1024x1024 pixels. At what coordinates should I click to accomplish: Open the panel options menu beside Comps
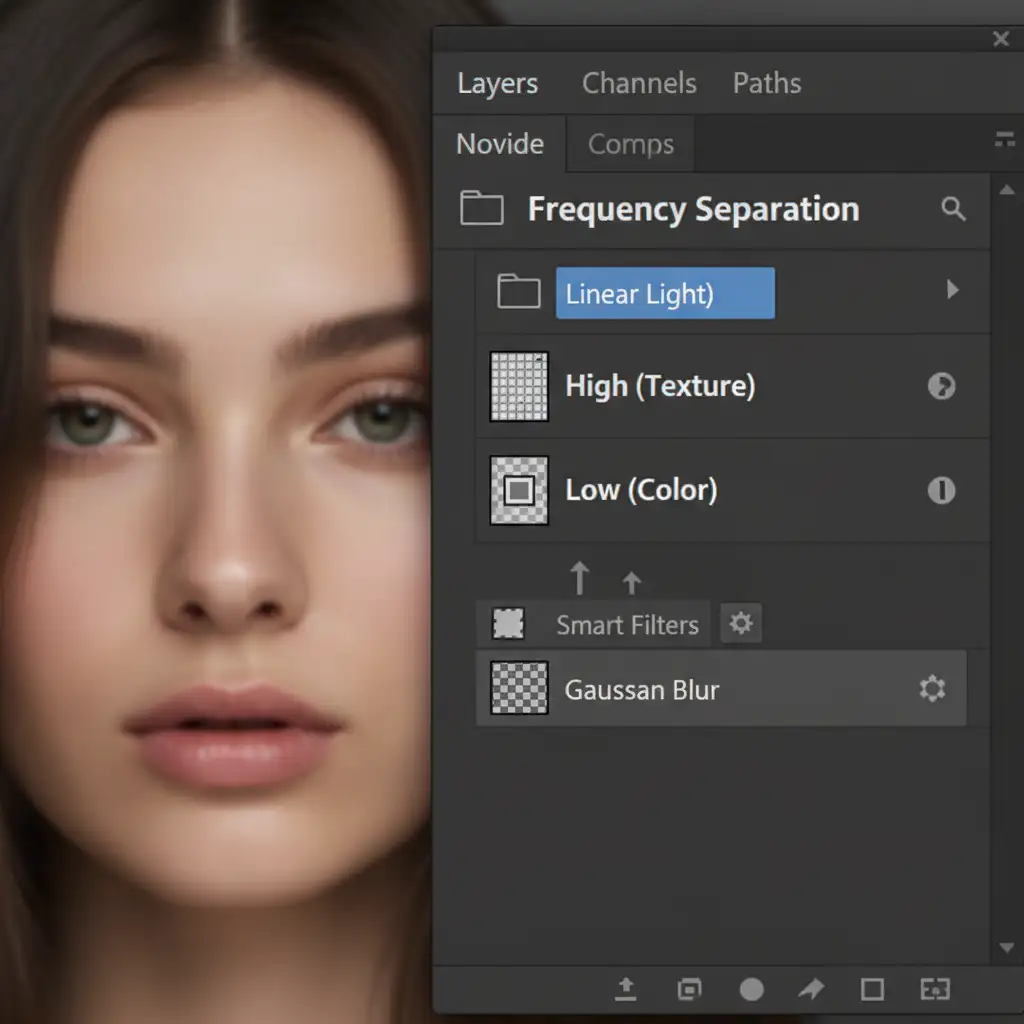coord(1004,141)
